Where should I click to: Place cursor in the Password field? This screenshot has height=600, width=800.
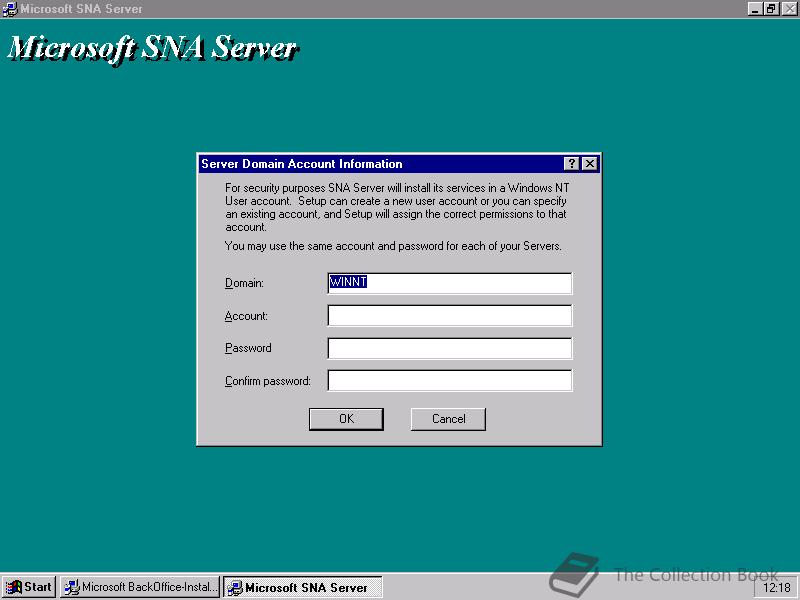pos(449,348)
